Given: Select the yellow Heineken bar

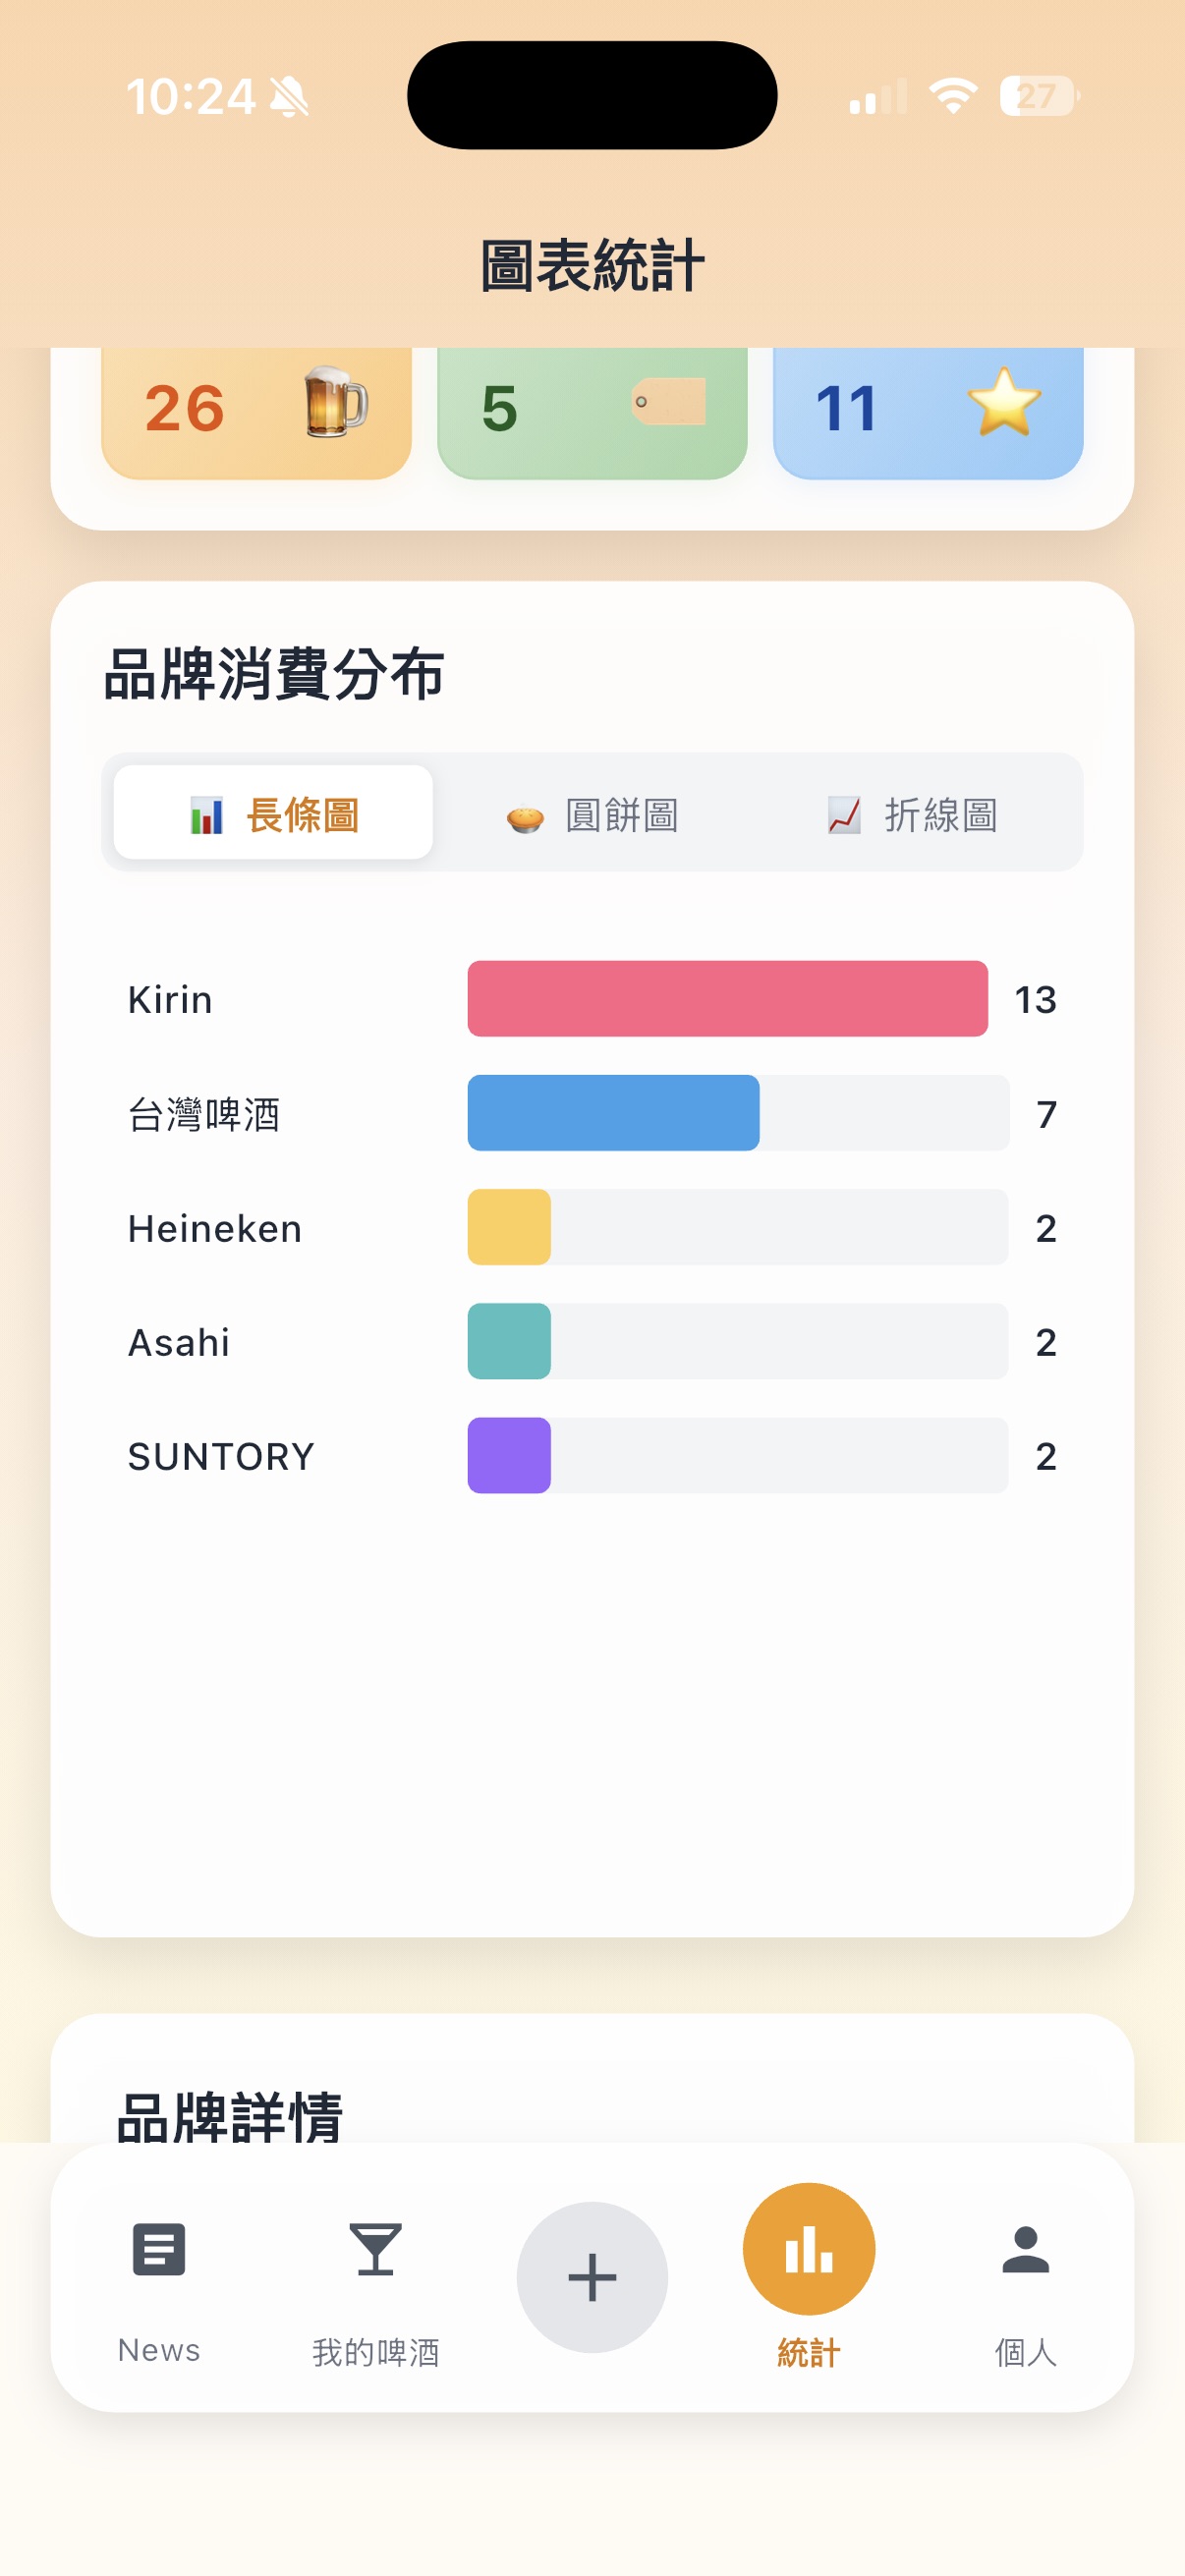Looking at the screenshot, I should (509, 1227).
